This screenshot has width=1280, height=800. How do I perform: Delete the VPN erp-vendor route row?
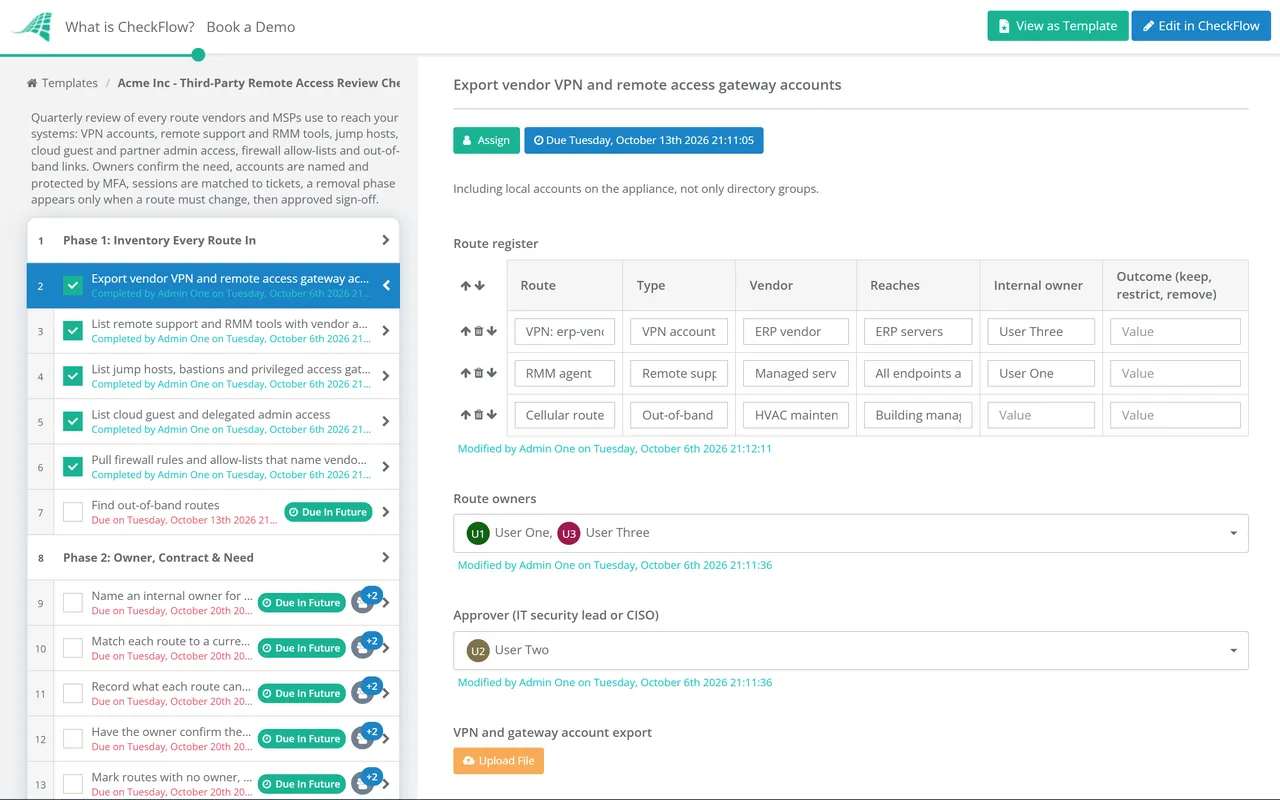[x=478, y=331]
